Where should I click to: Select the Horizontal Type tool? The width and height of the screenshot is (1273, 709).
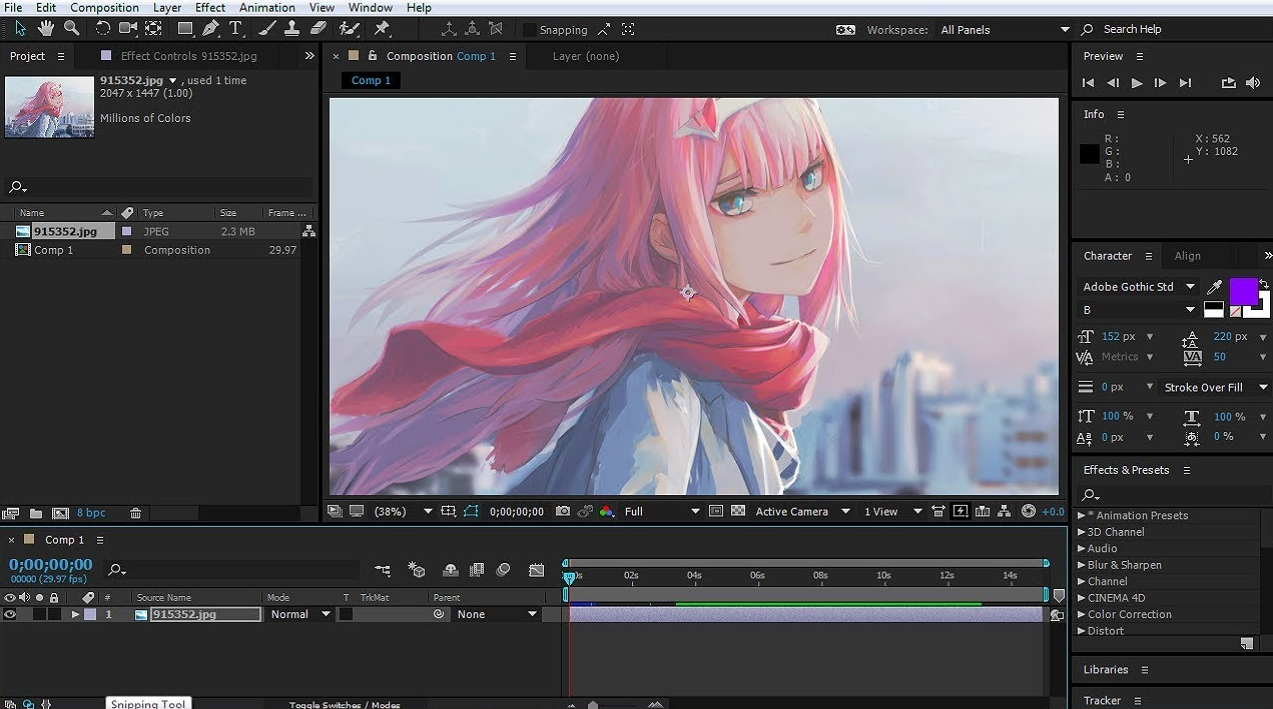click(x=236, y=29)
